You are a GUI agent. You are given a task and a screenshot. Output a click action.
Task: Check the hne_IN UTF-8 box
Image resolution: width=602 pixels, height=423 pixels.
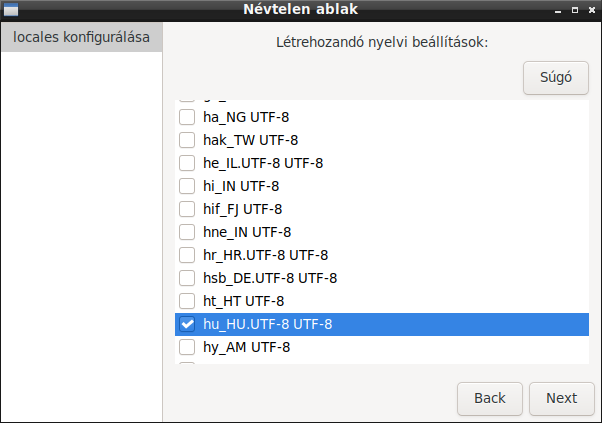click(x=187, y=232)
